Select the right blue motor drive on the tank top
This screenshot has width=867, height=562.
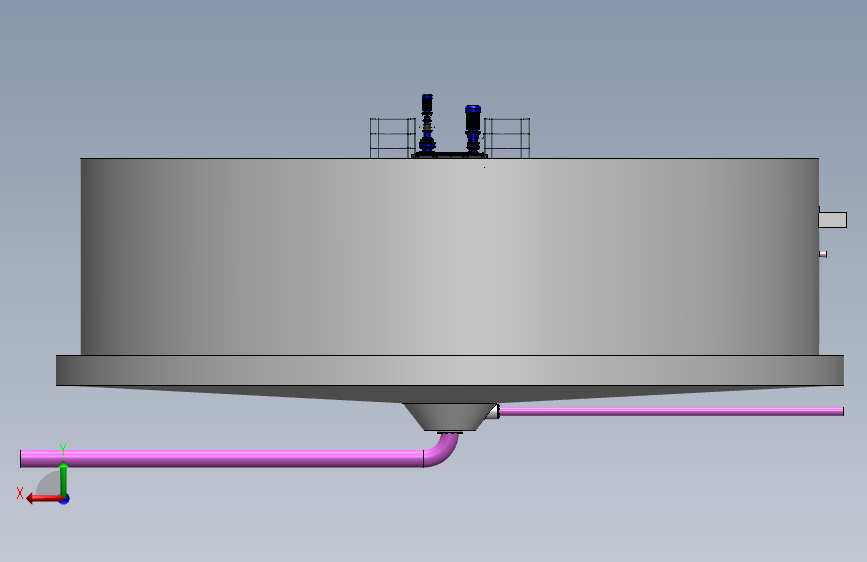coord(473,128)
